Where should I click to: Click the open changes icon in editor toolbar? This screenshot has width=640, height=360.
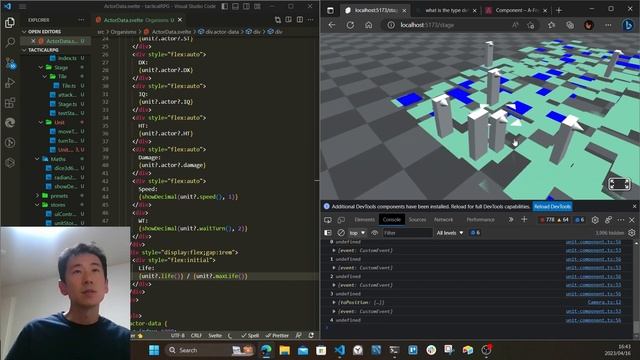point(278,20)
